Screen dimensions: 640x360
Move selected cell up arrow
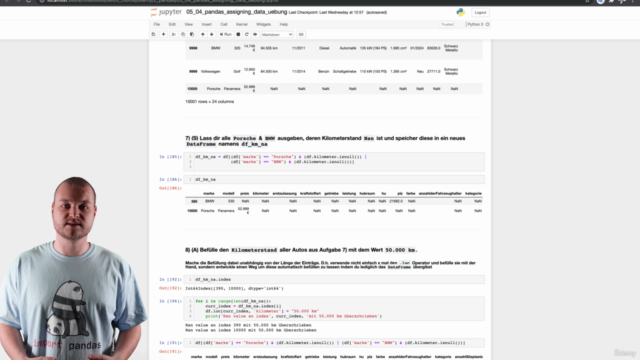(x=202, y=35)
